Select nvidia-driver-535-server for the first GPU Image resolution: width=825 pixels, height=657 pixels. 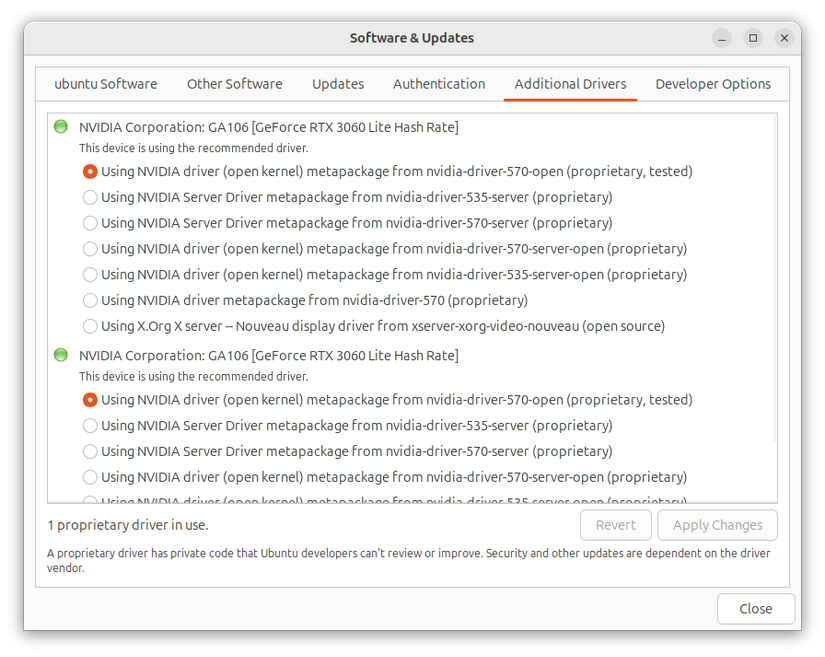[89, 197]
